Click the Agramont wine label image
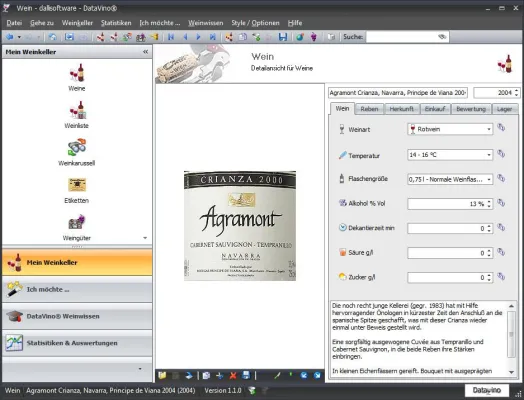The image size is (524, 400). pyautogui.click(x=240, y=226)
